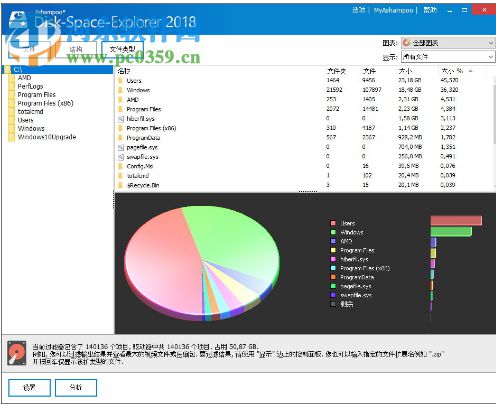
Task: Click the pink hiberfil.sys legend swatch
Action: coord(333,259)
